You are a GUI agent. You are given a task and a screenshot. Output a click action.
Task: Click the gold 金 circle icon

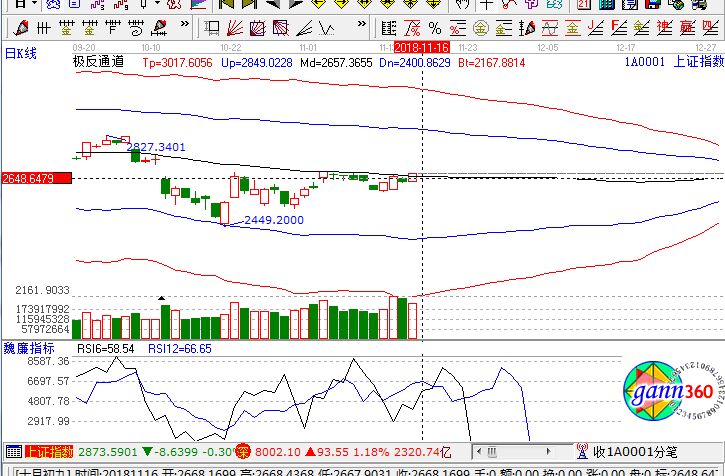tap(482, 27)
